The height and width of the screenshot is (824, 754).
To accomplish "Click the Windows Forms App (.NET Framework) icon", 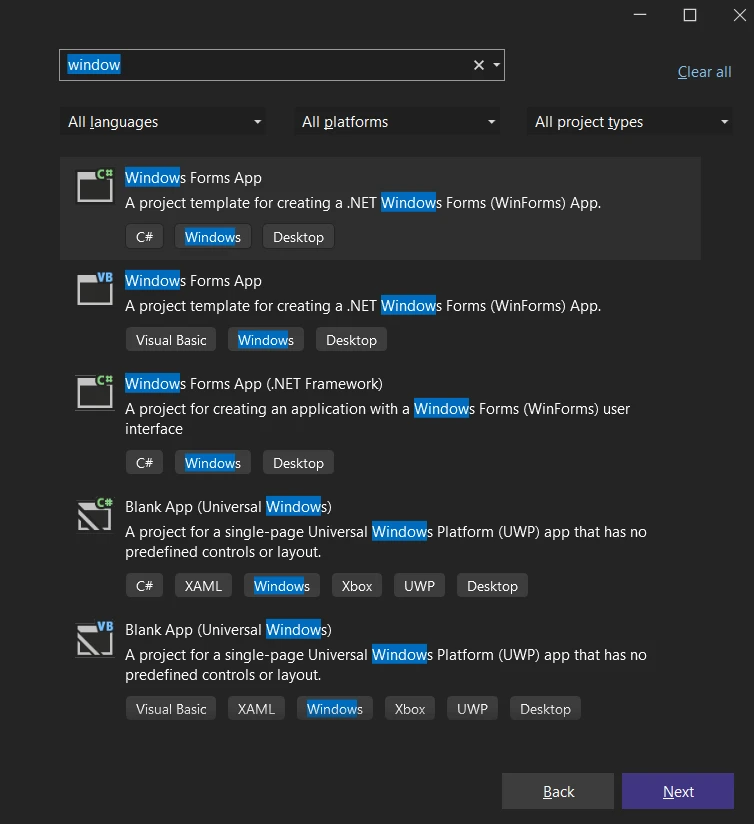I will click(95, 393).
